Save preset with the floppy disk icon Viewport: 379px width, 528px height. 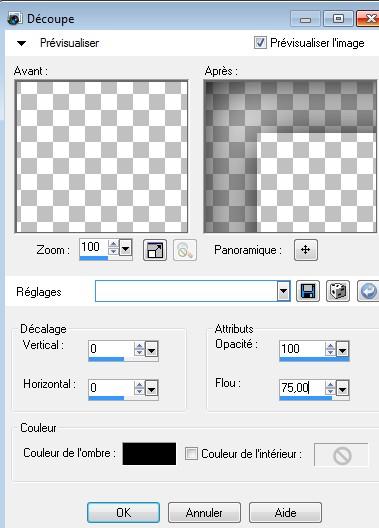coord(308,291)
